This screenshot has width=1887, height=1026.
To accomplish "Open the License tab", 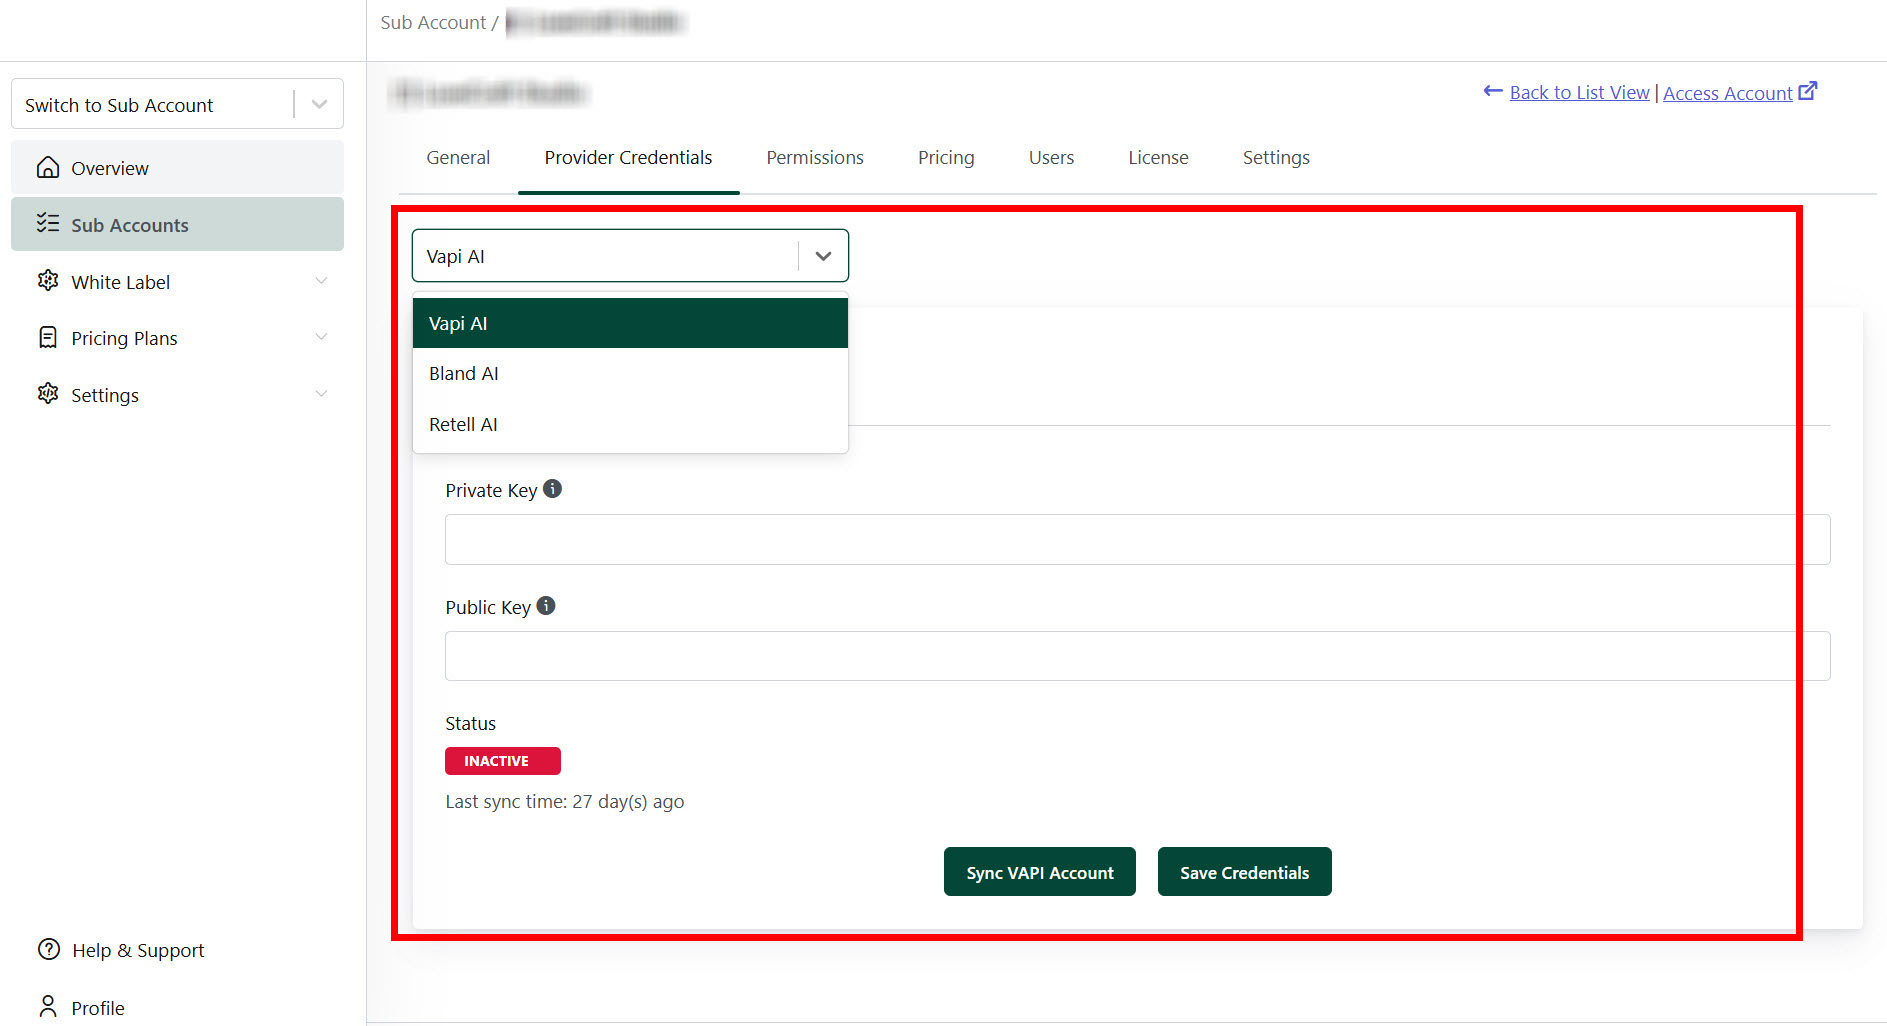I will (x=1158, y=158).
